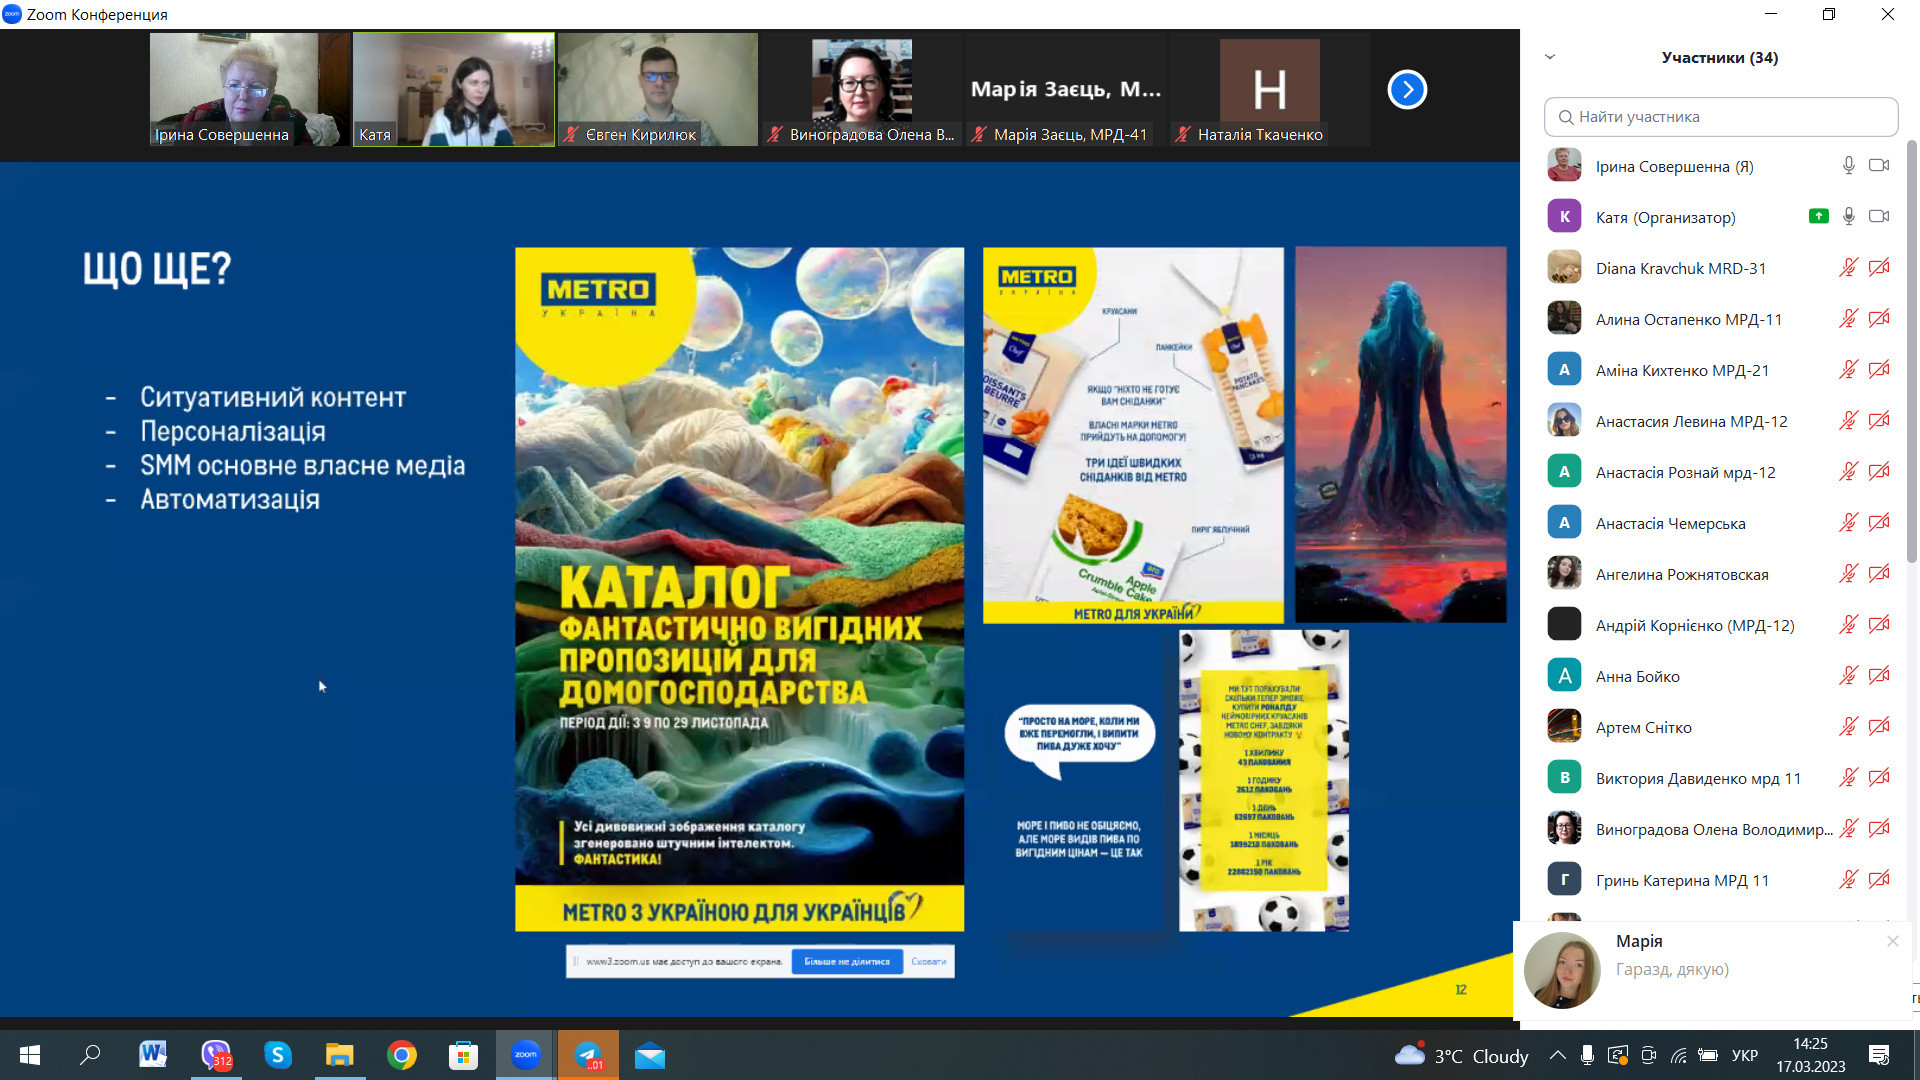Select Ірина Совершенна video thumbnail
This screenshot has height=1080, width=1920.
point(249,90)
